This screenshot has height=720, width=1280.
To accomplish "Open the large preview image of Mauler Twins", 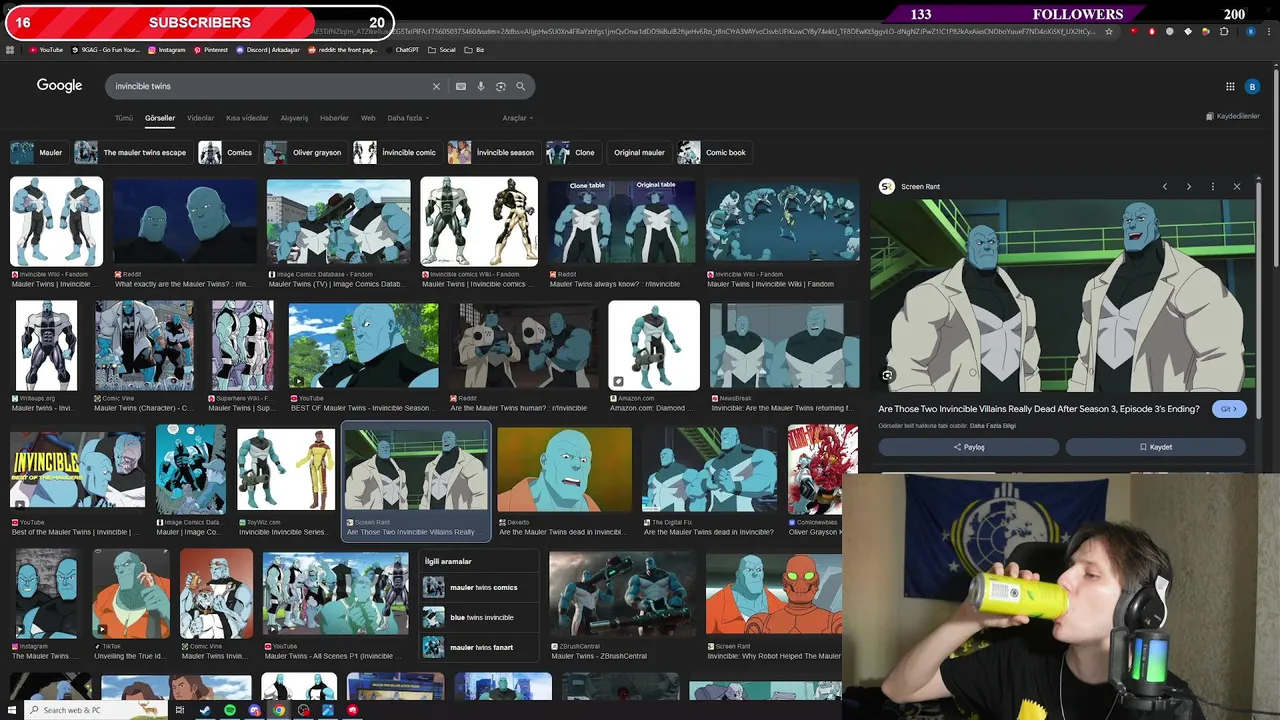I will pos(1062,297).
